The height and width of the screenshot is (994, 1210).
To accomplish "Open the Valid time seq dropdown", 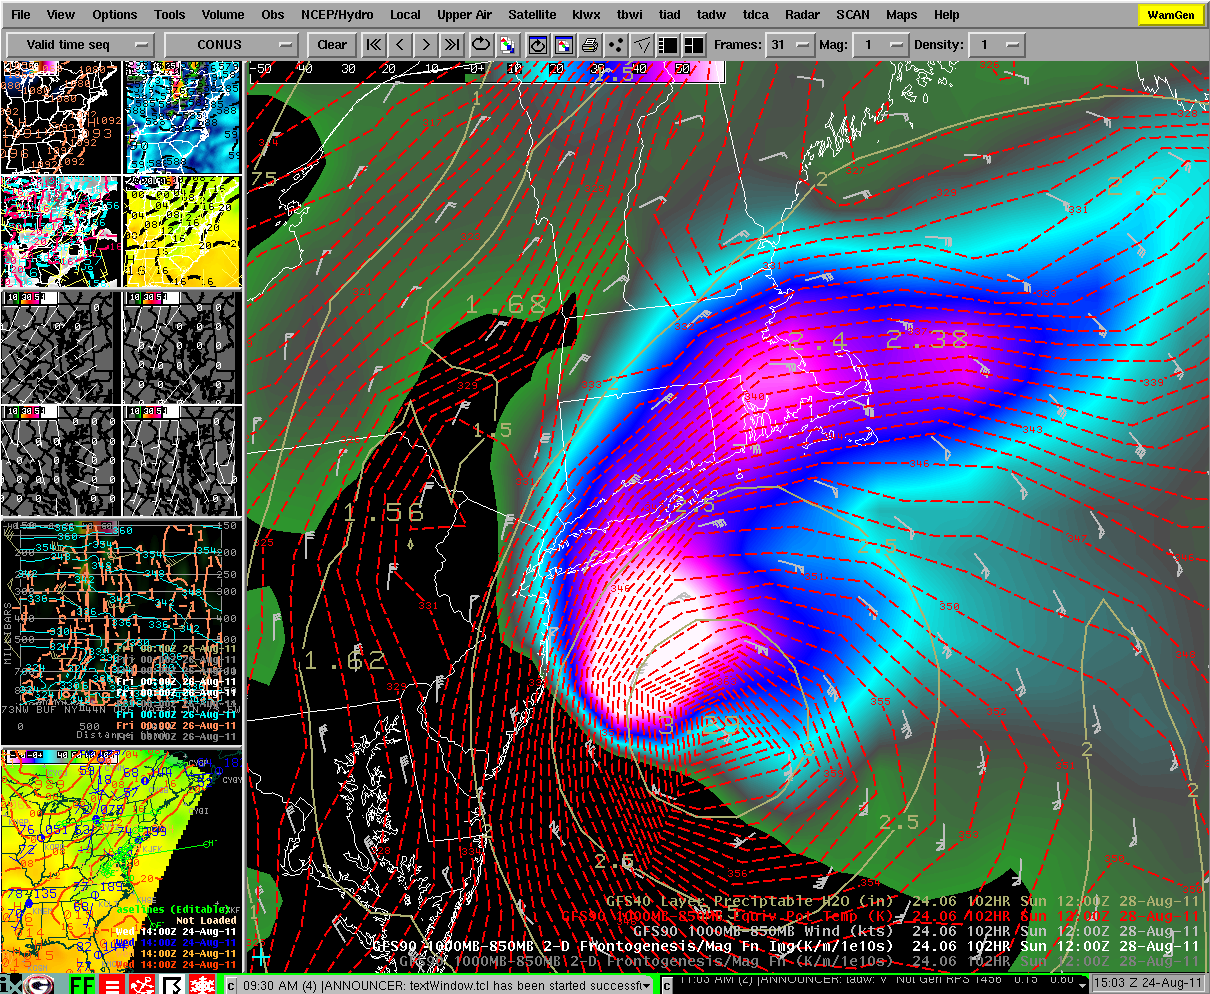I will (x=80, y=45).
